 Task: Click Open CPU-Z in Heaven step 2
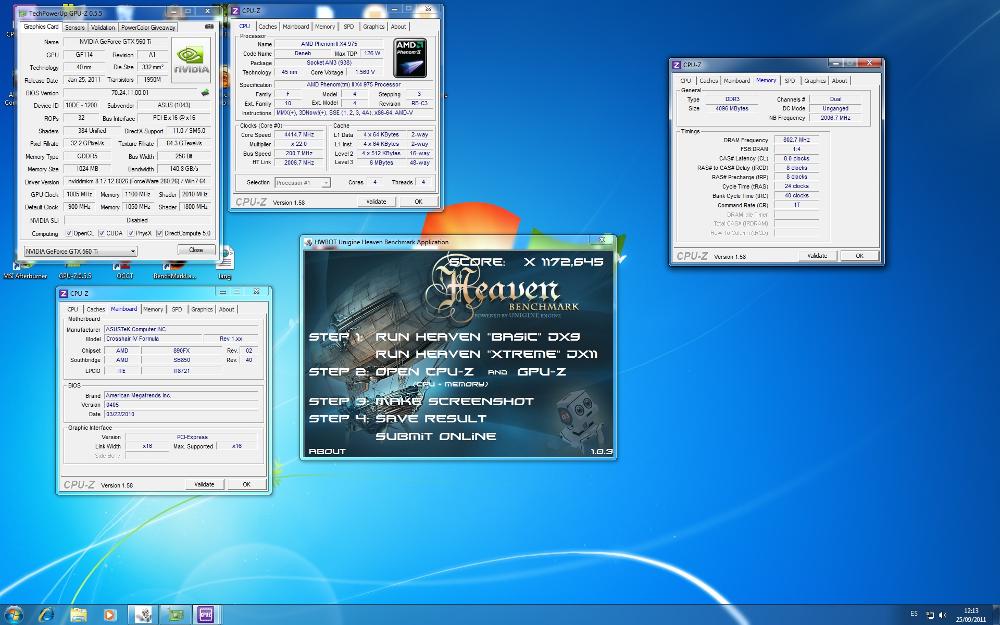[x=425, y=372]
